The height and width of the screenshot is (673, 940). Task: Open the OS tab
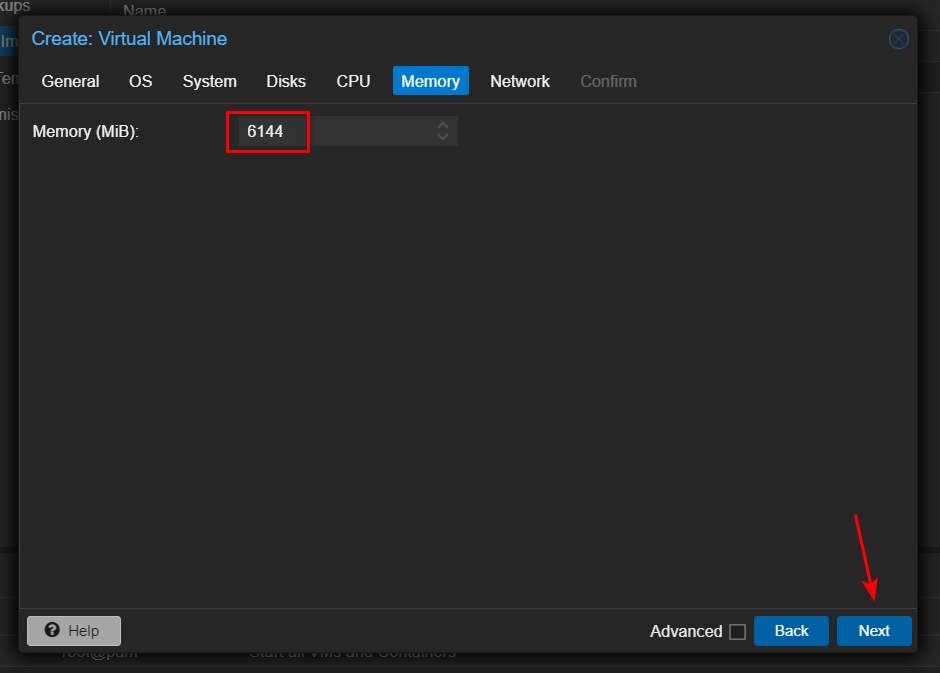tap(141, 81)
